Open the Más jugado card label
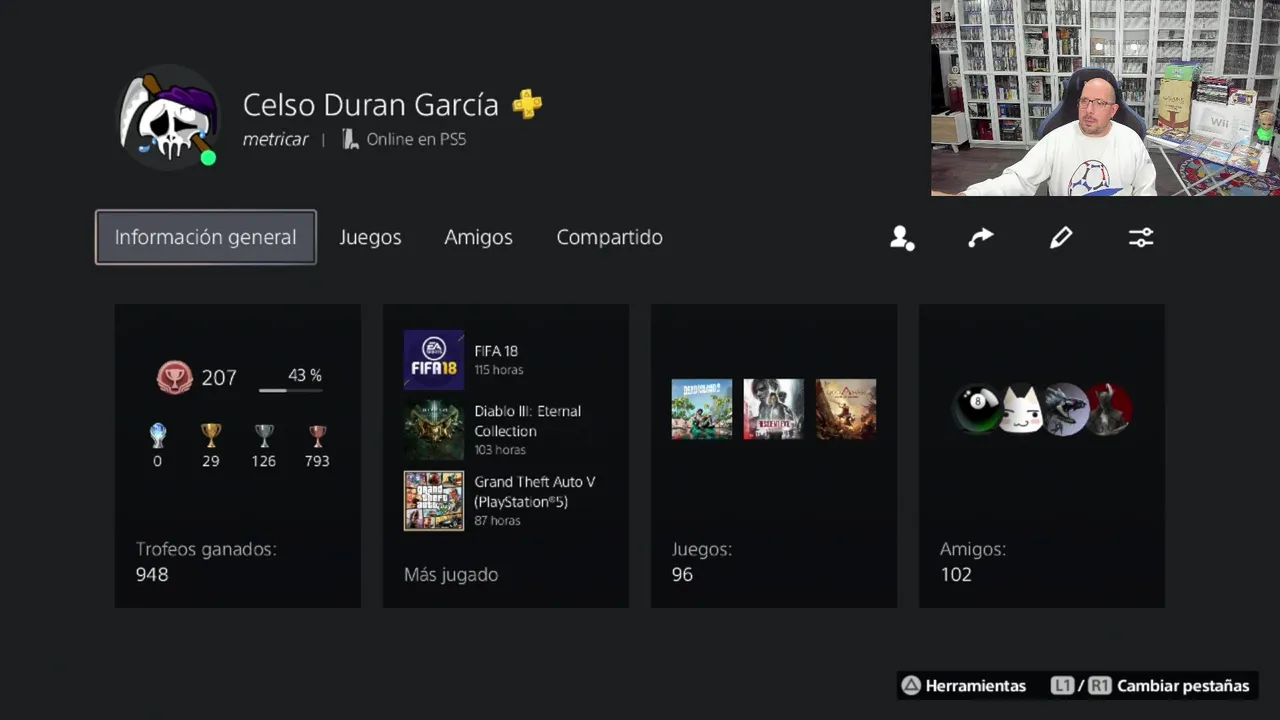The height and width of the screenshot is (720, 1280). 451,575
